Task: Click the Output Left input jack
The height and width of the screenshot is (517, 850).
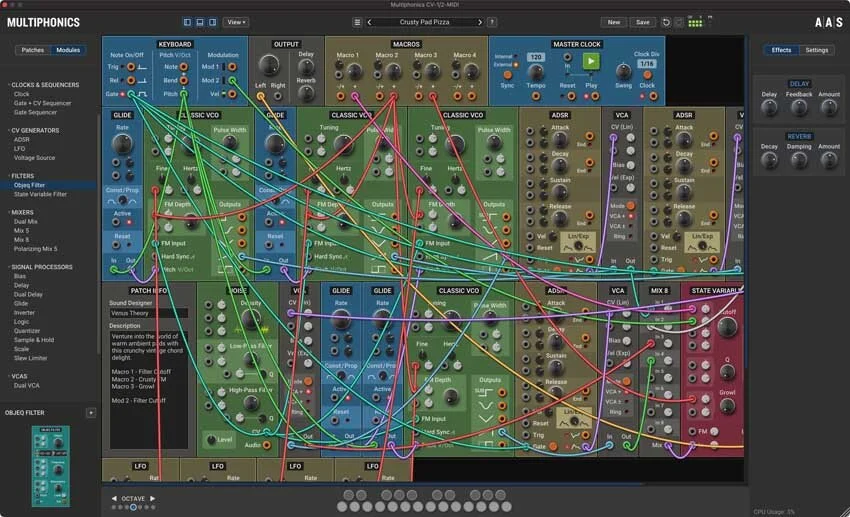Action: (261, 96)
